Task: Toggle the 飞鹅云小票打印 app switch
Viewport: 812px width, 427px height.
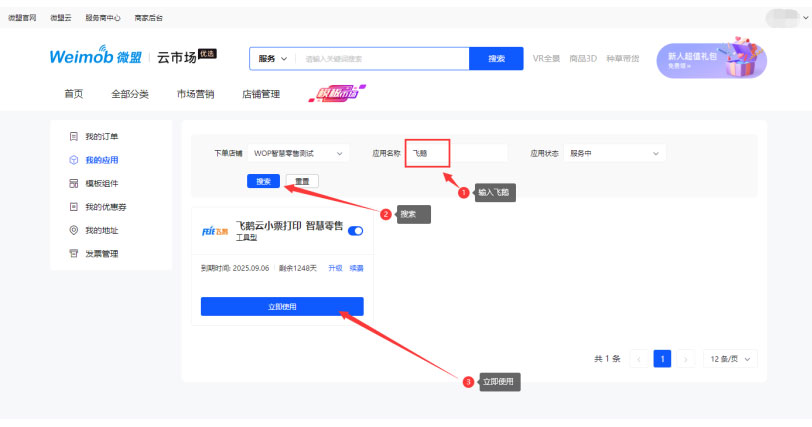Action: point(355,231)
